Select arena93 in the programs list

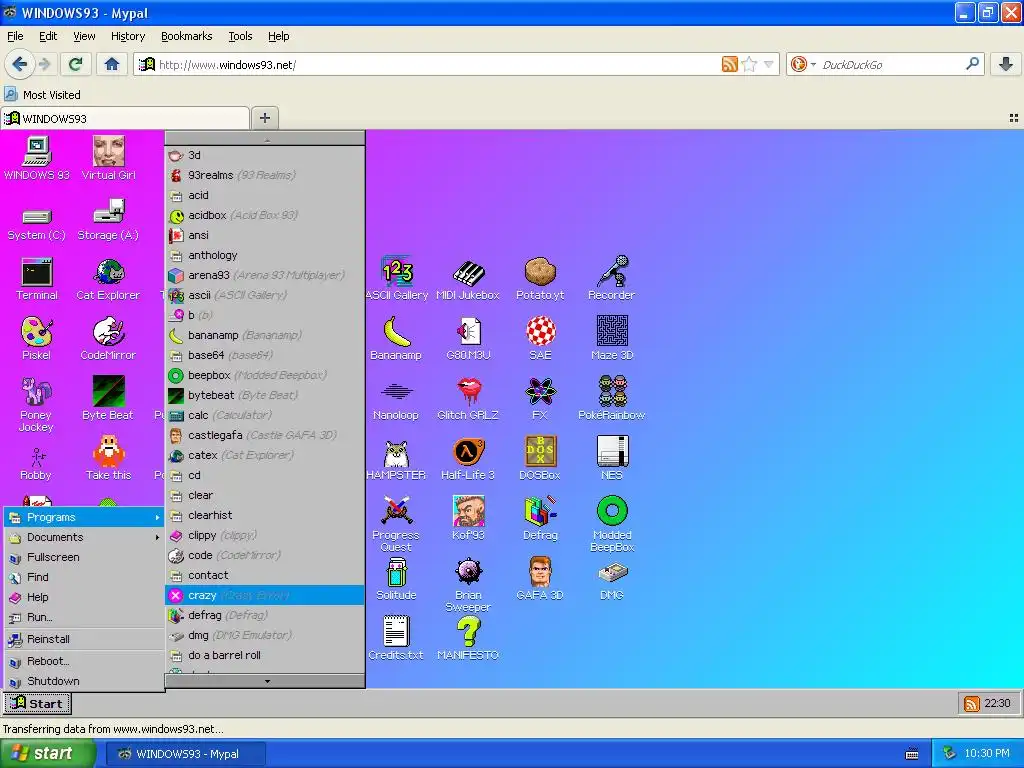[x=265, y=275]
